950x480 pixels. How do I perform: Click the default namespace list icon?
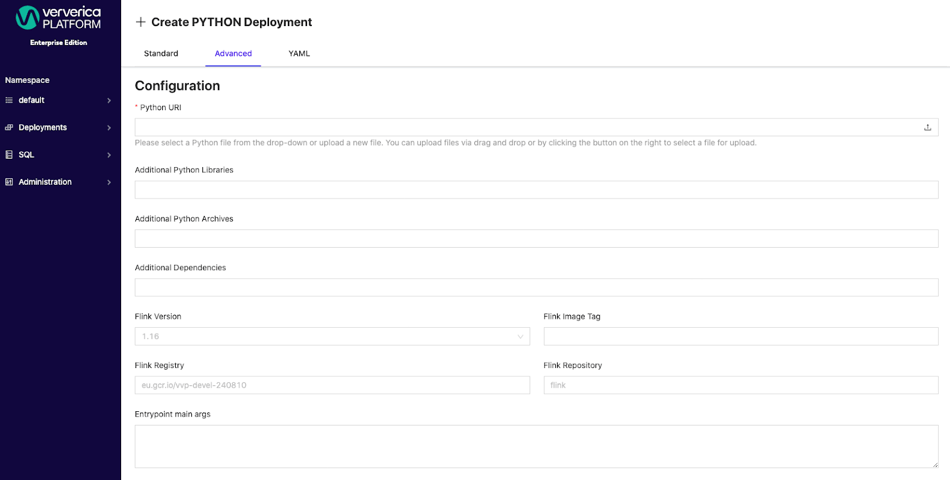tap(8, 100)
